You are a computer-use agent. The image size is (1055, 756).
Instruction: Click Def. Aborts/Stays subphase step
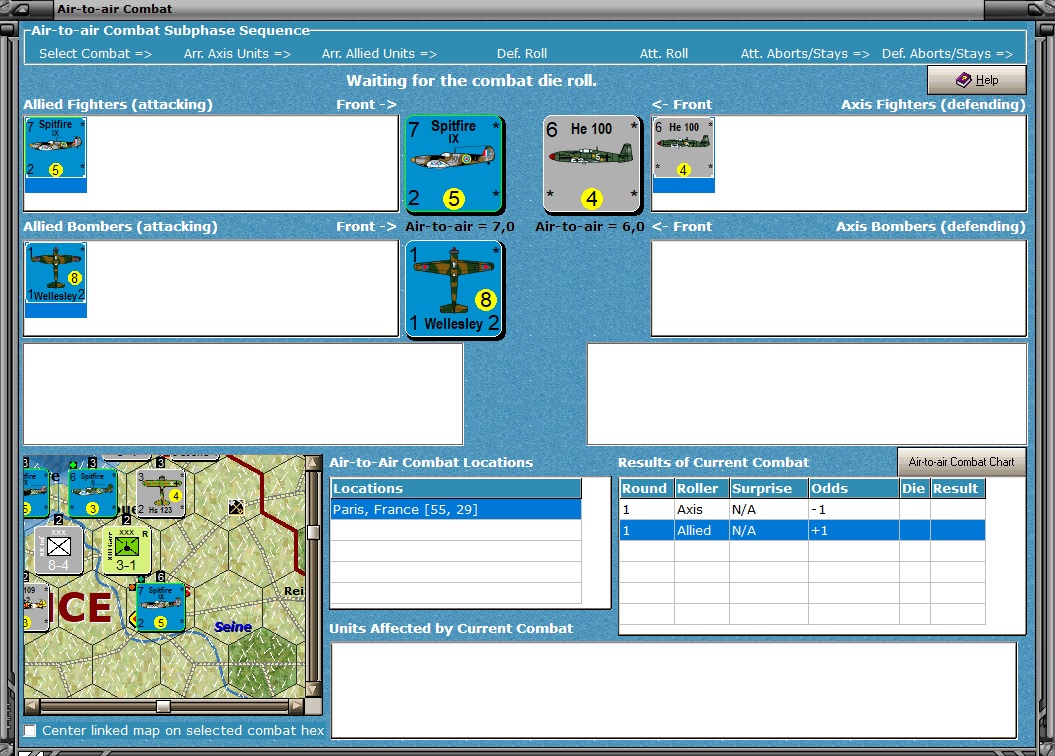[x=947, y=54]
